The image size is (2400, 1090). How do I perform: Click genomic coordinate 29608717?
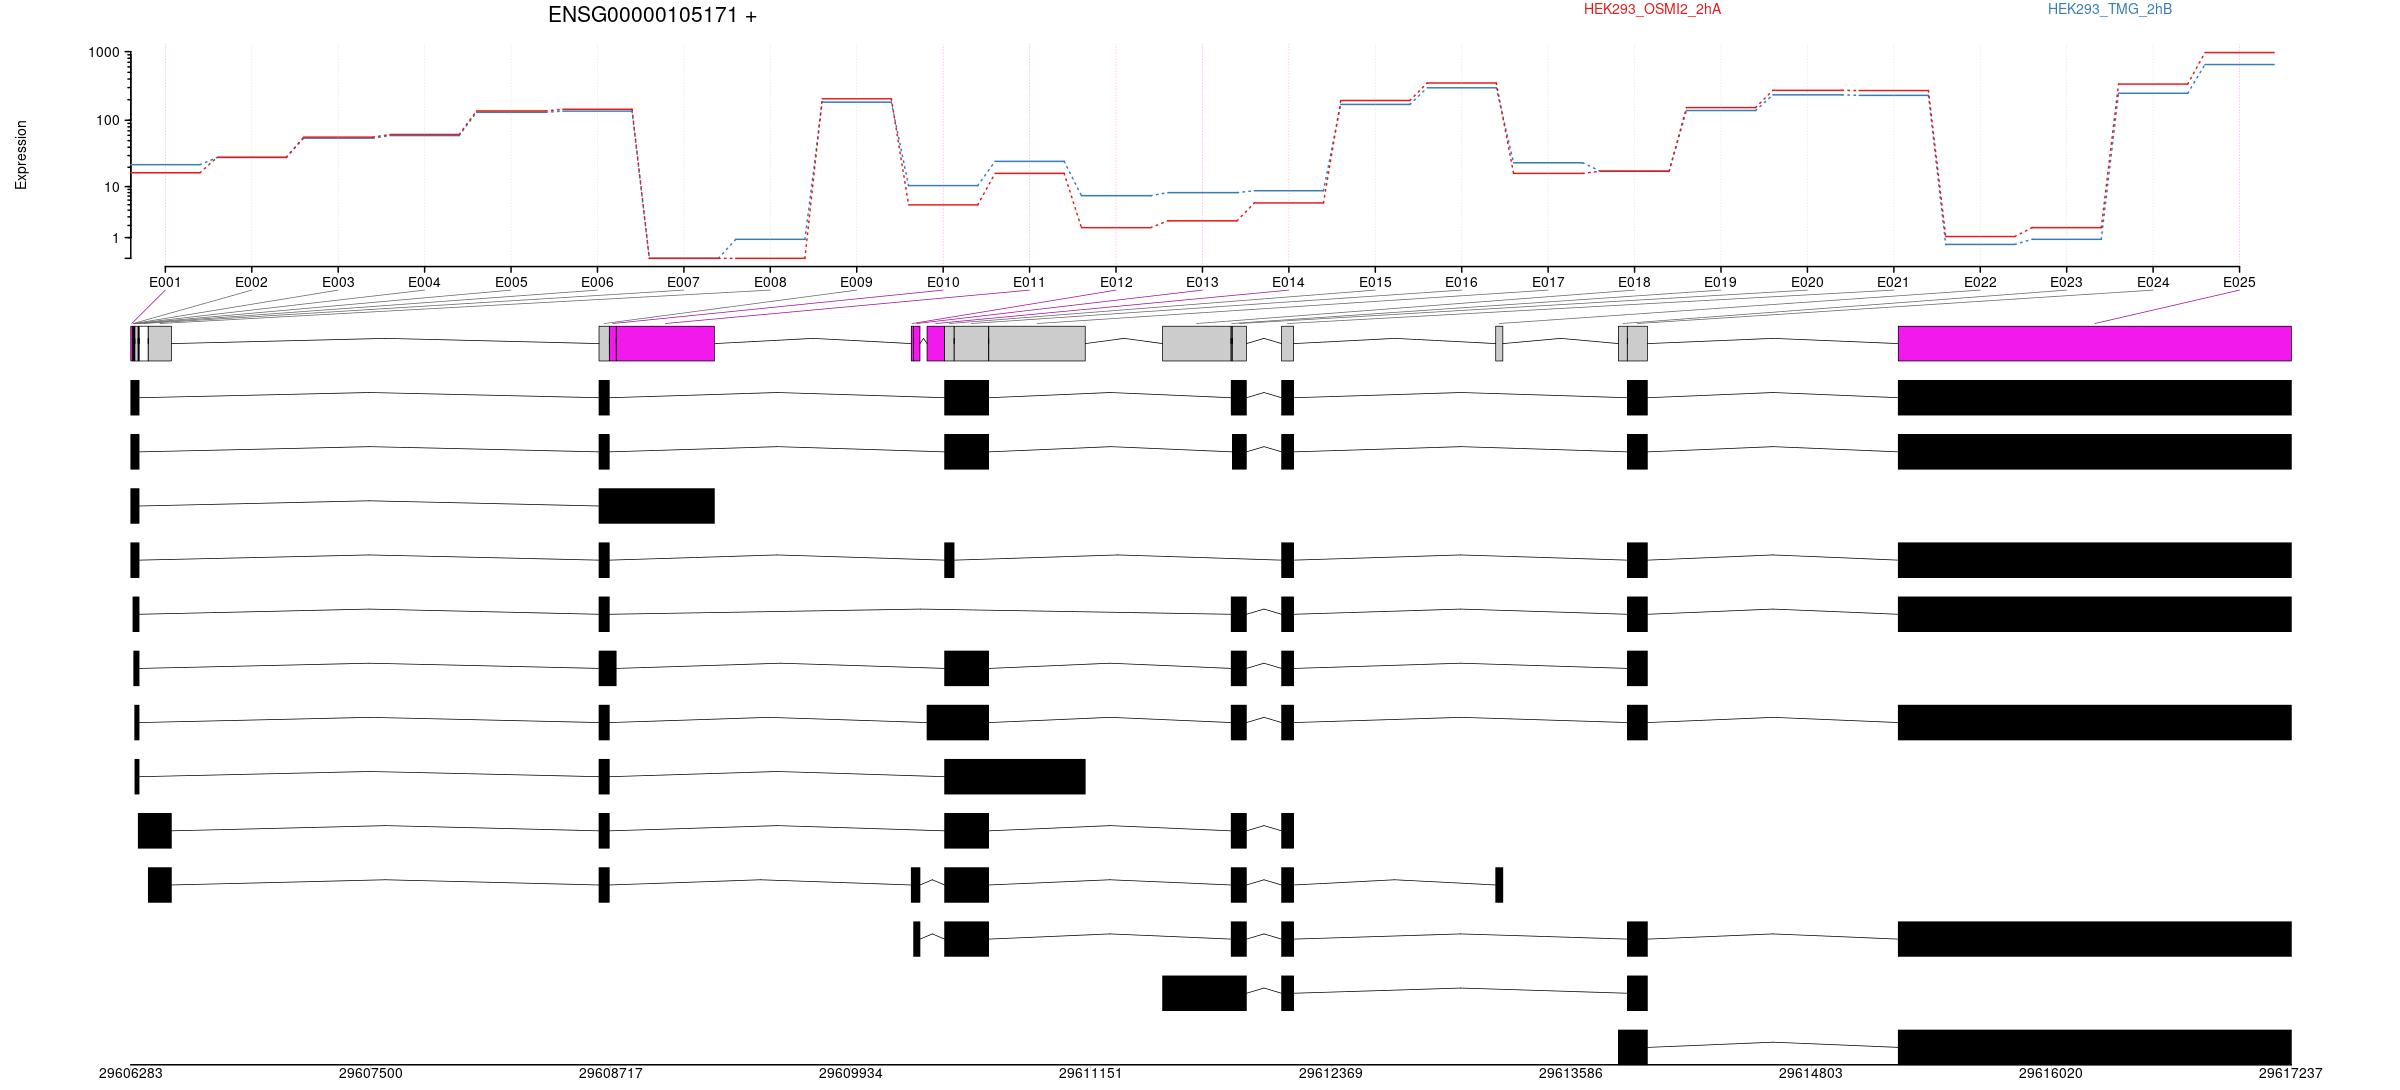pos(611,1073)
